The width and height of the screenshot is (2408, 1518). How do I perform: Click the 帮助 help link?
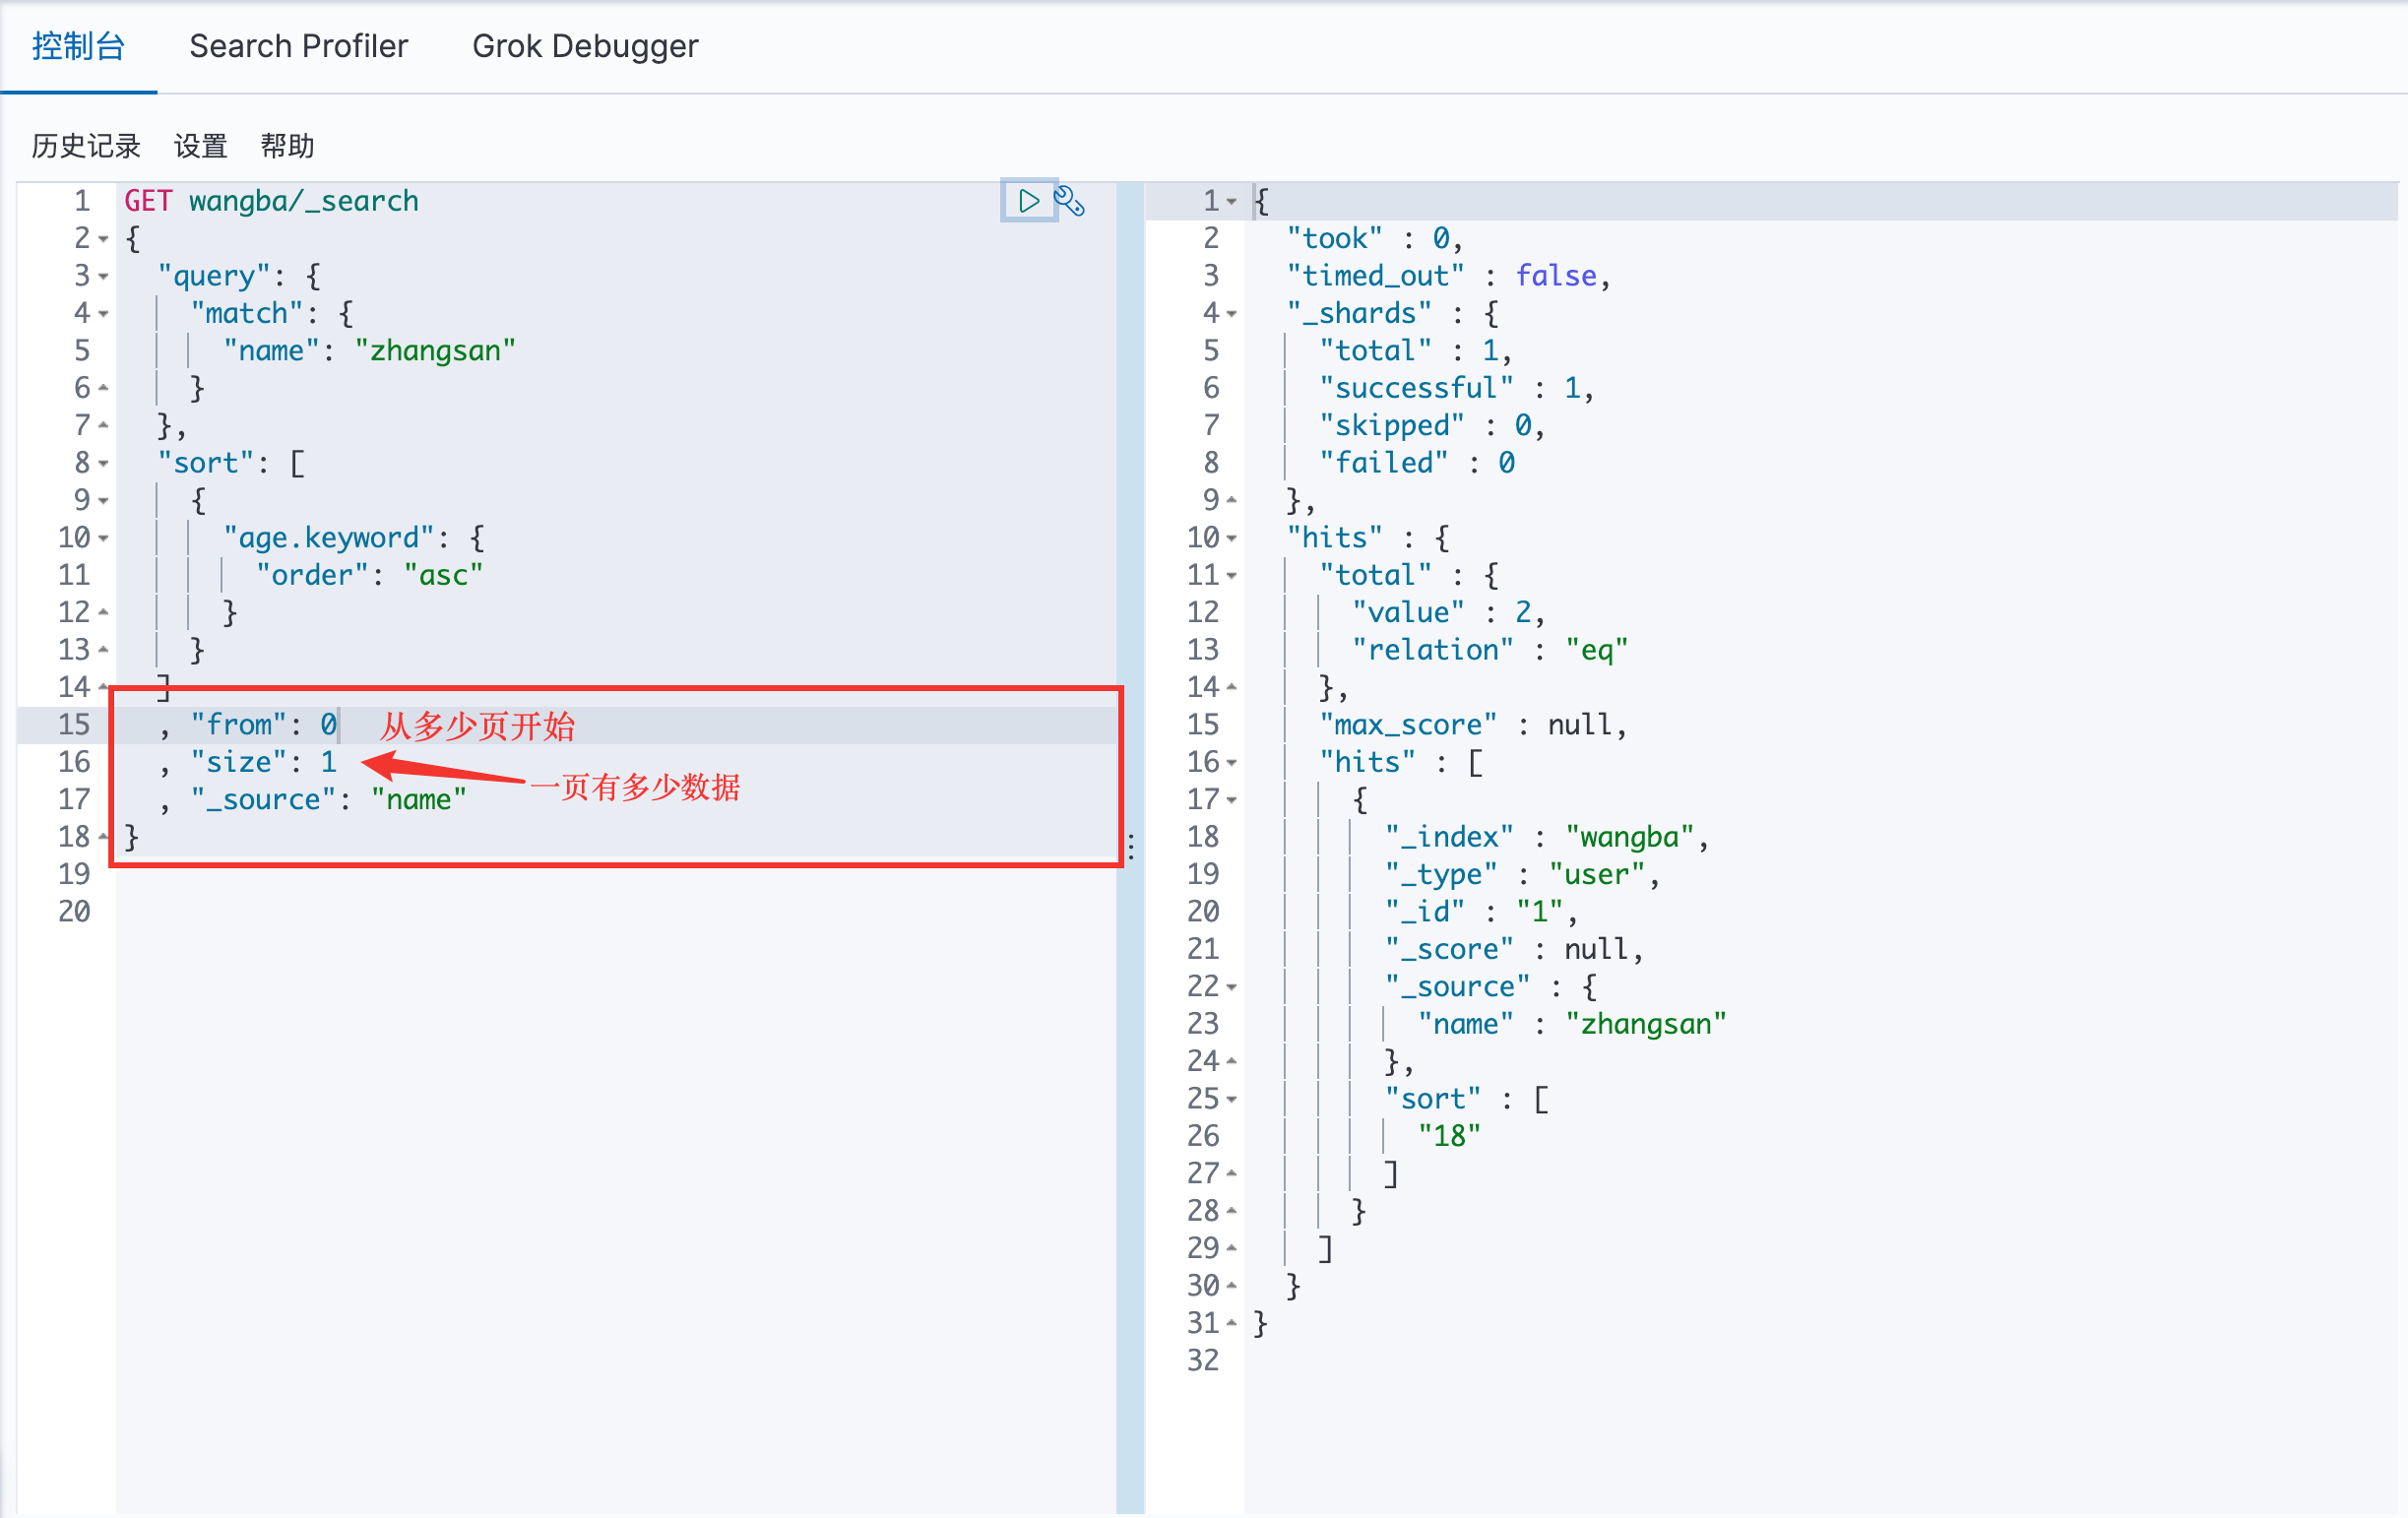(287, 146)
